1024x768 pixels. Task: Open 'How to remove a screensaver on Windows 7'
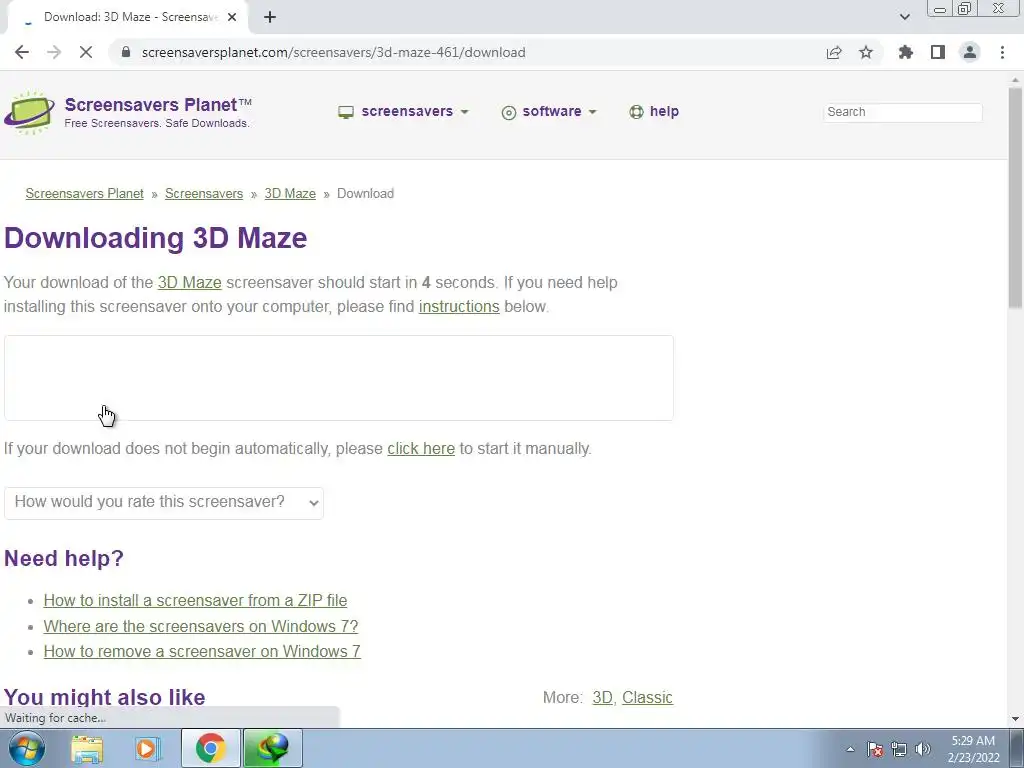click(202, 651)
